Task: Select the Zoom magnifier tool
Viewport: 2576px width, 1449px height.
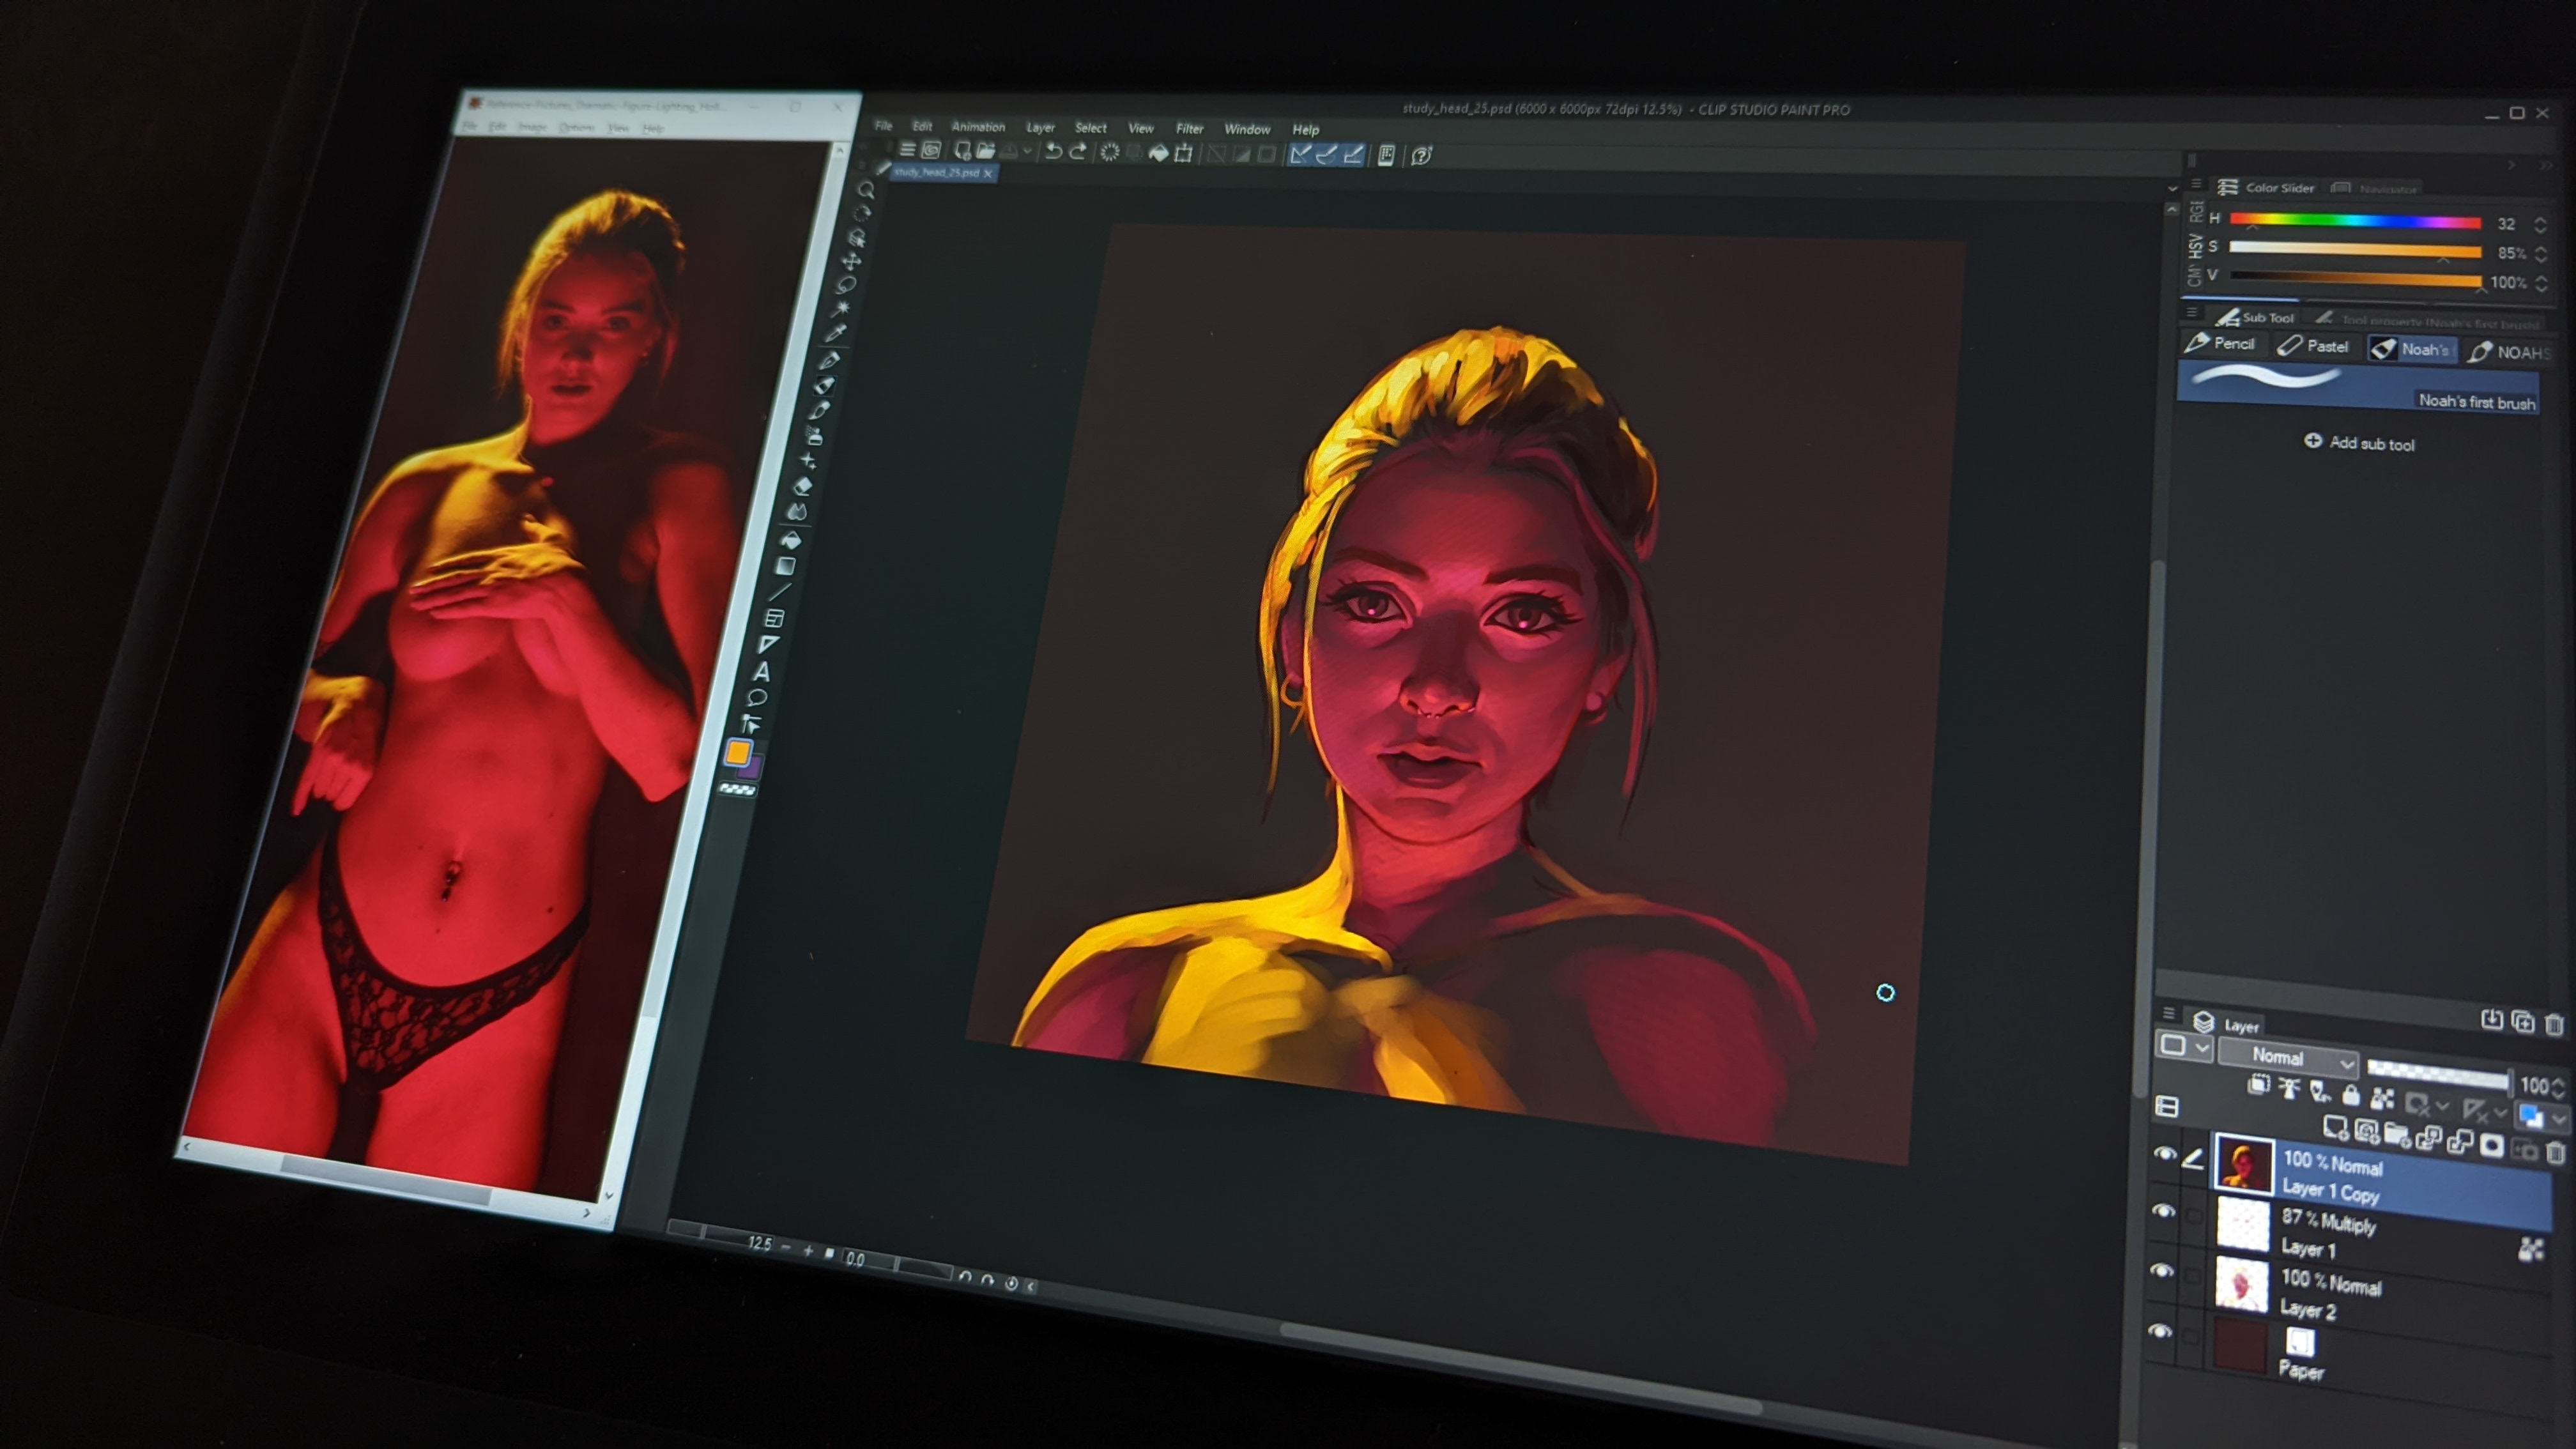Action: [866, 190]
